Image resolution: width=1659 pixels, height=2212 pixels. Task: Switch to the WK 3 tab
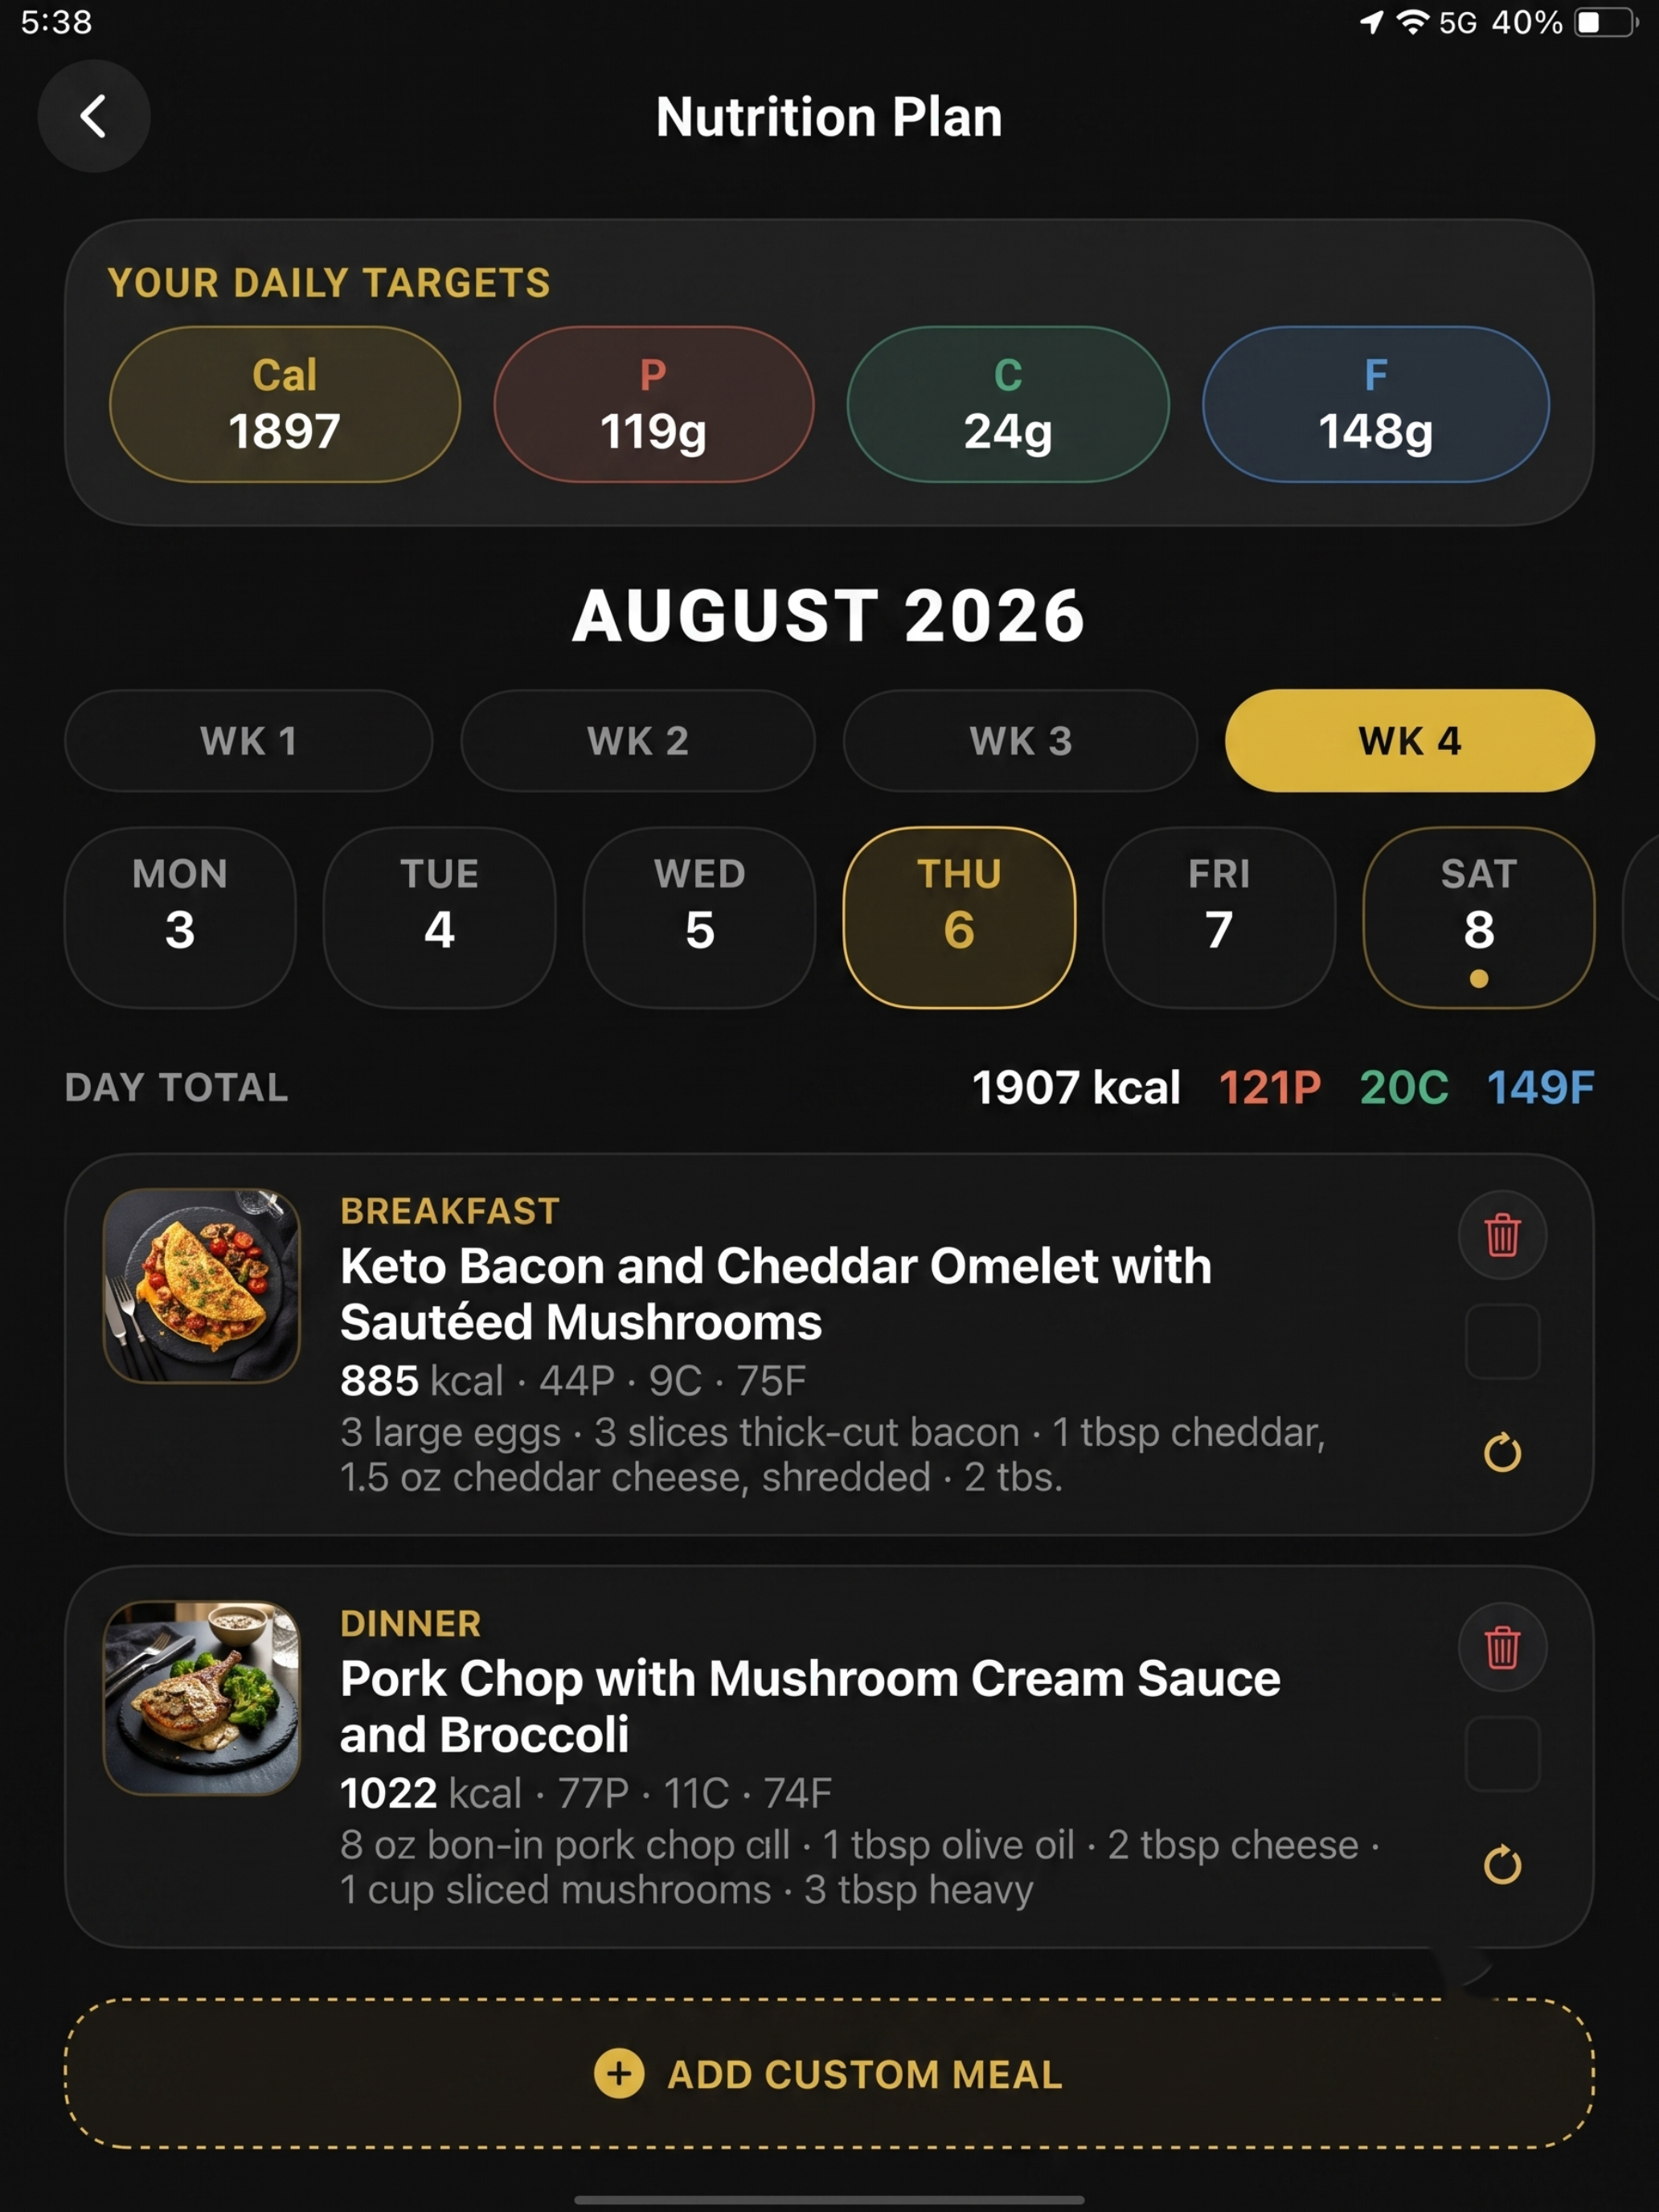click(1020, 741)
